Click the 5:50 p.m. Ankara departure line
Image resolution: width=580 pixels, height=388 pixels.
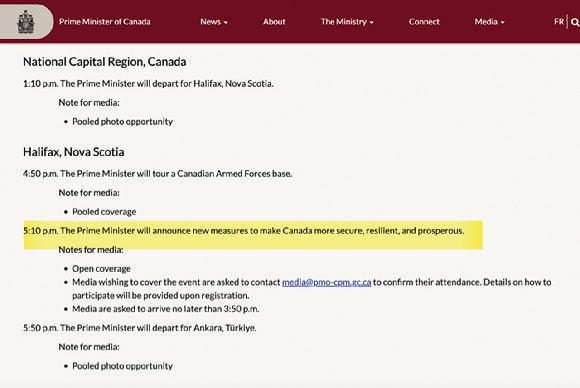(x=139, y=328)
